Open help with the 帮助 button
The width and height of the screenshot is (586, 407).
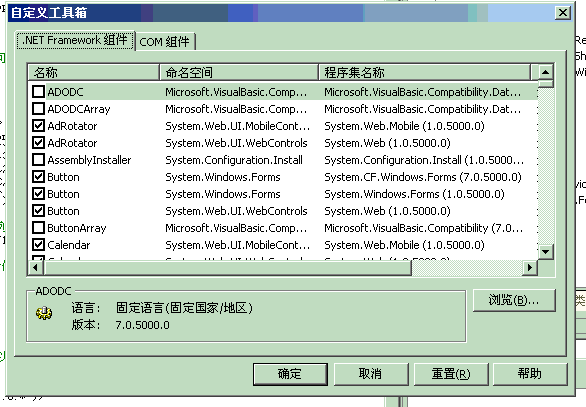click(530, 374)
